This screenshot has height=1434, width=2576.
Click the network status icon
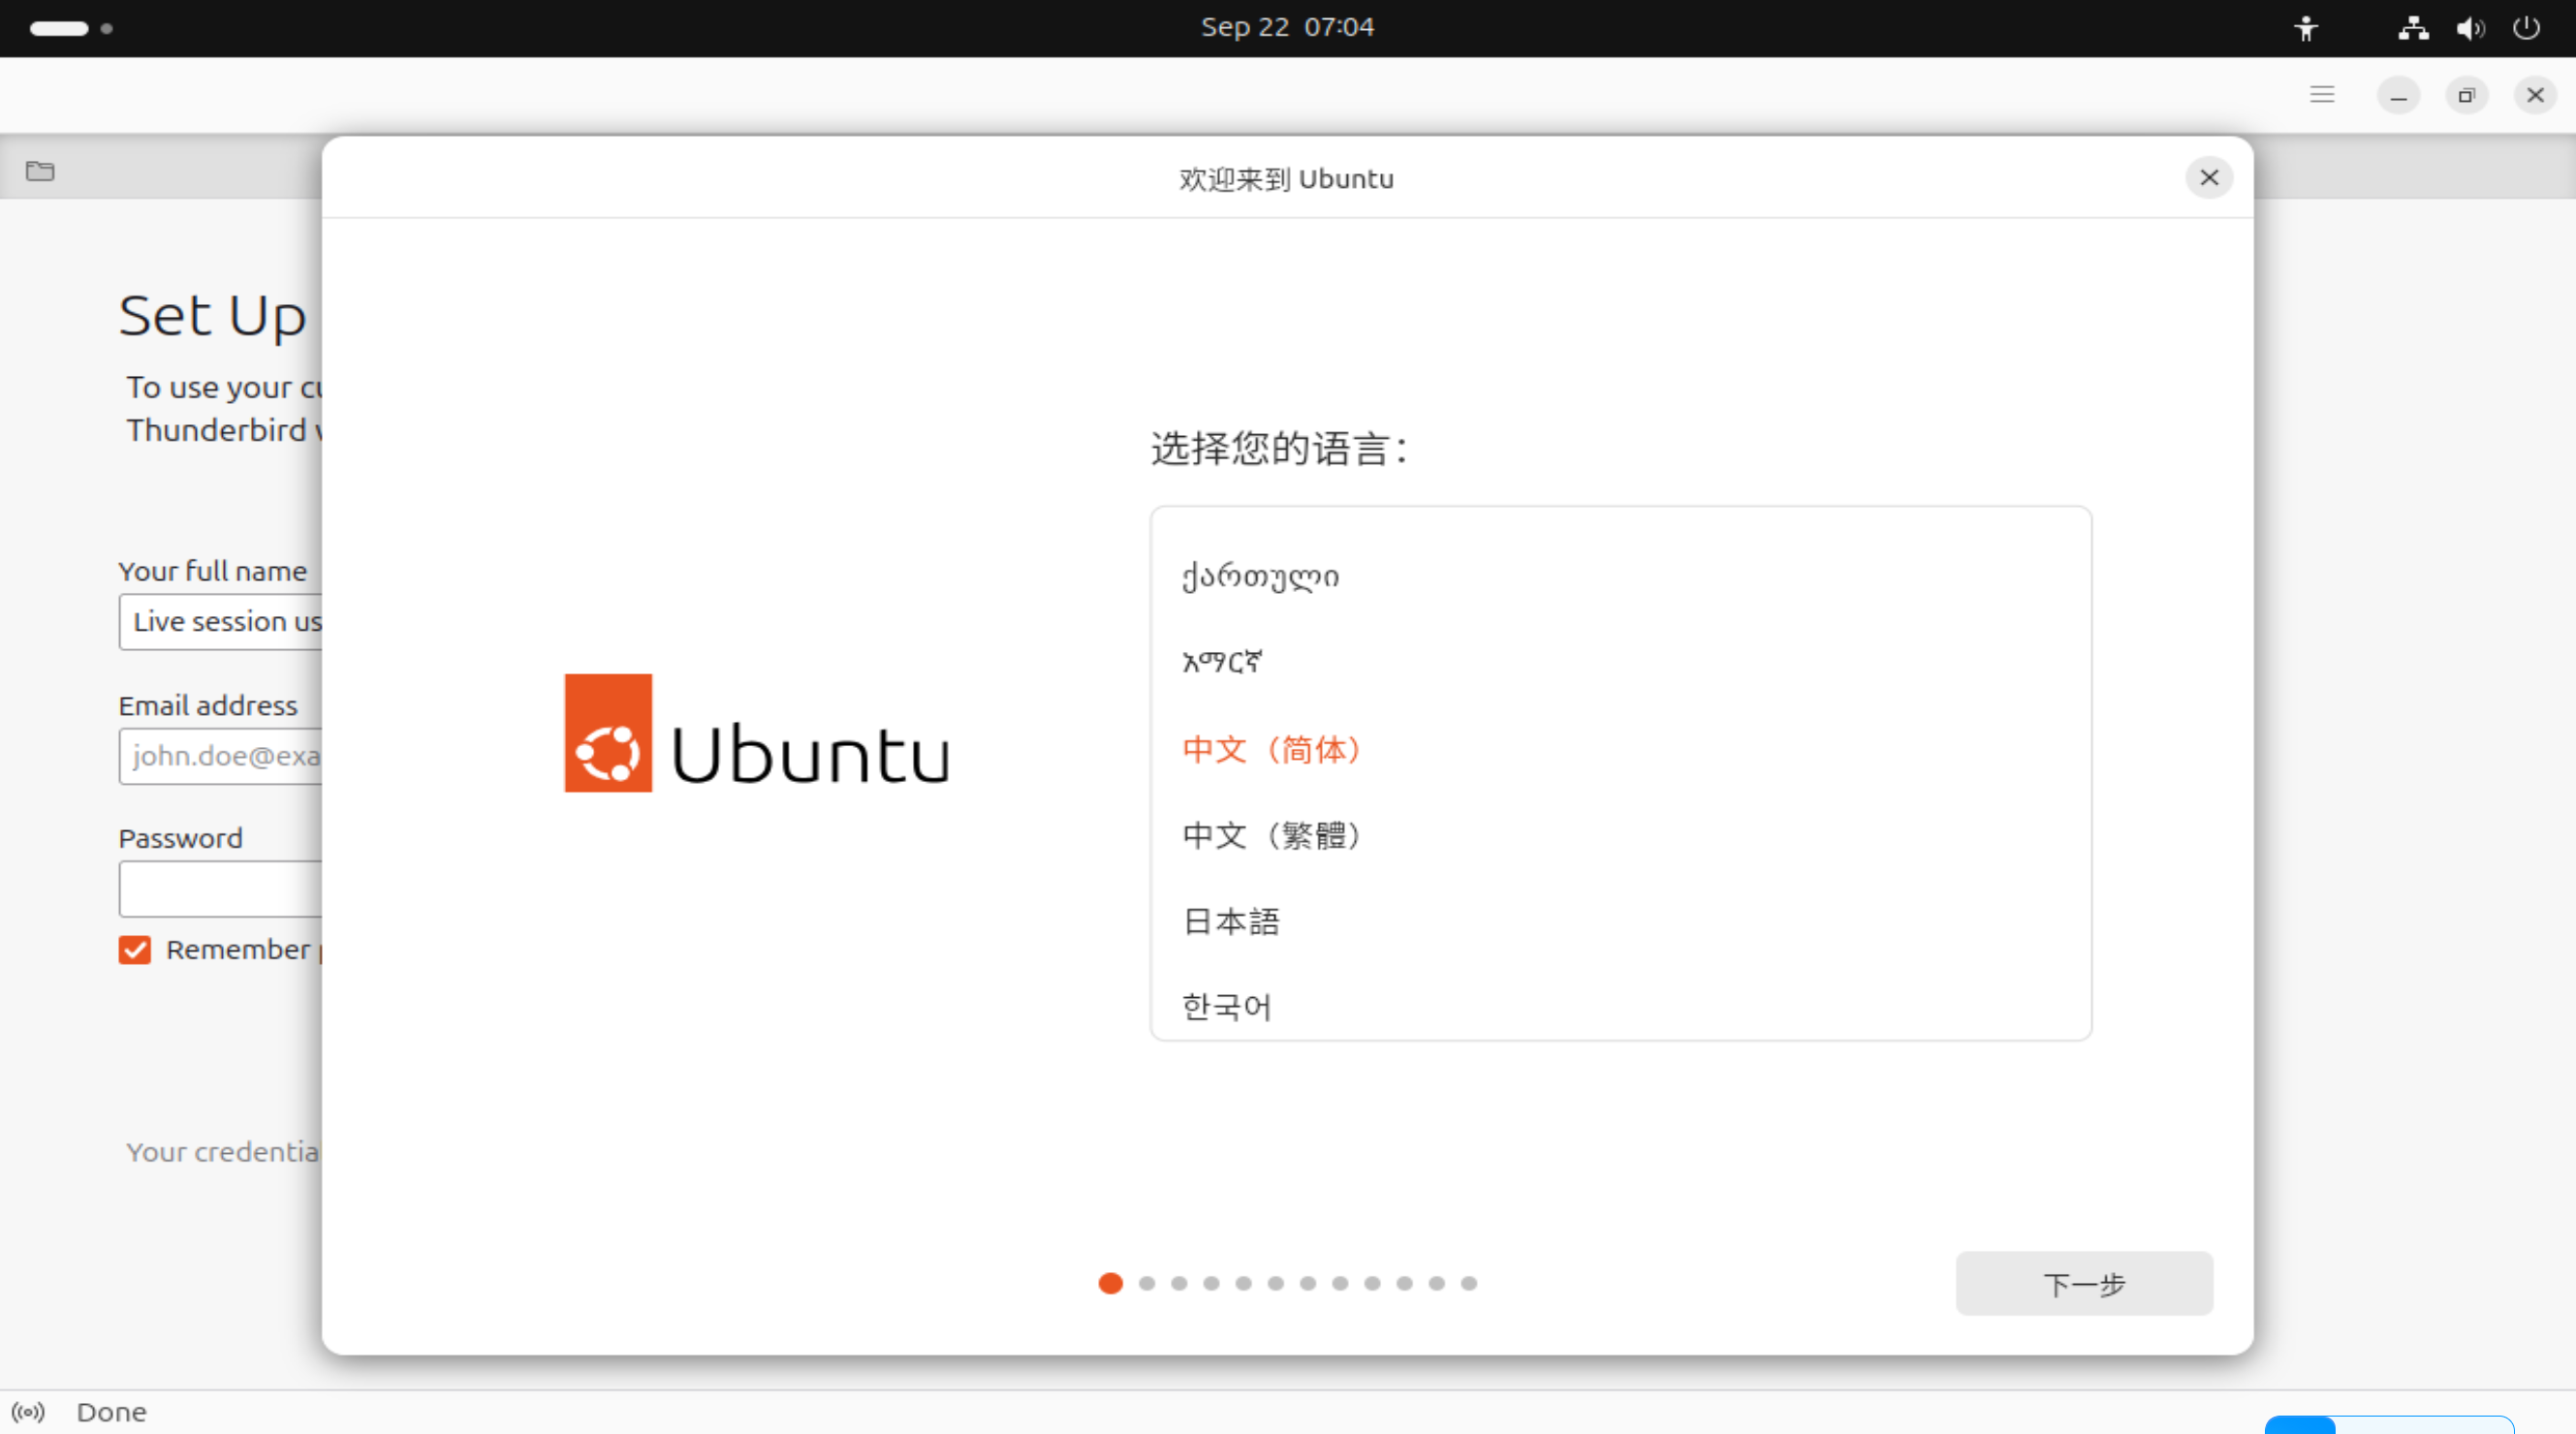[2412, 28]
